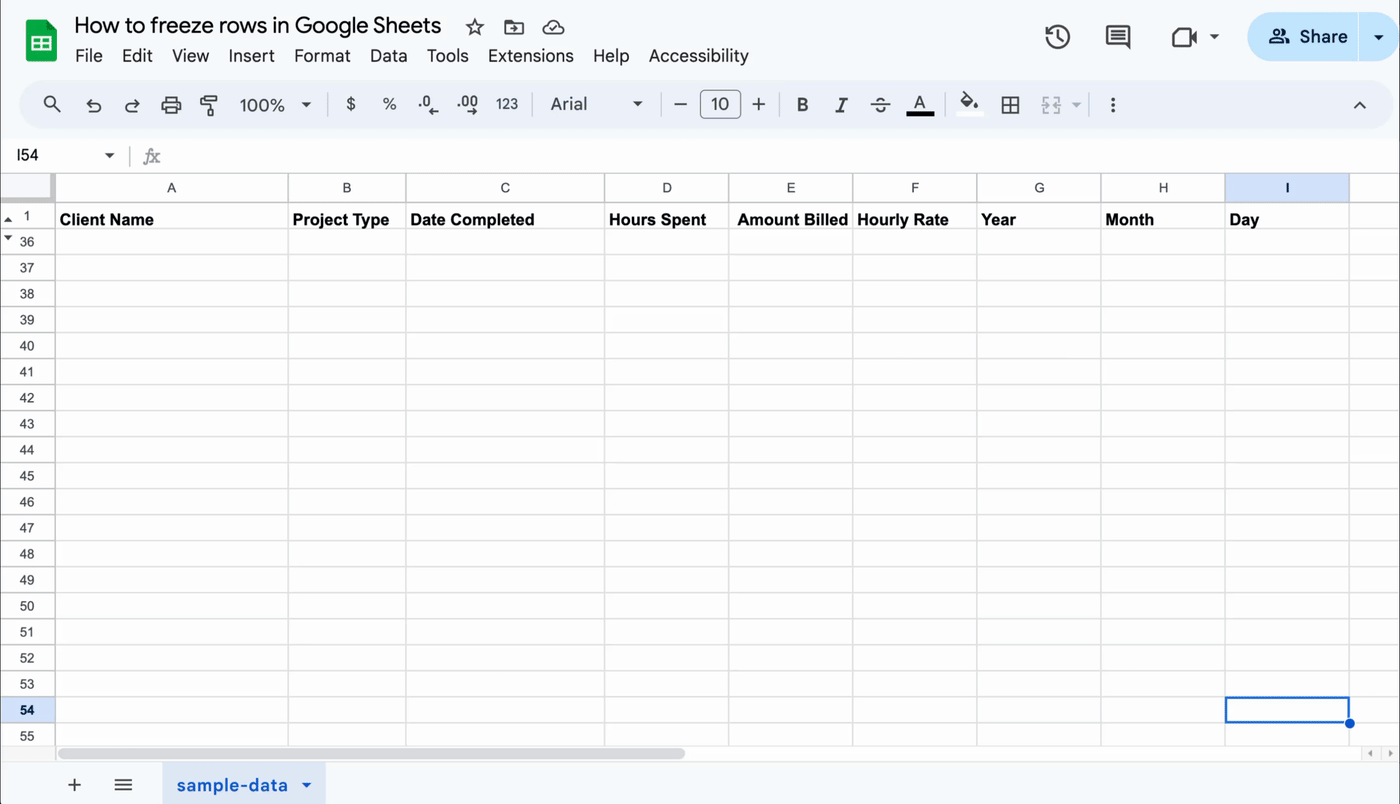Start a video call with camera icon

pos(1185,37)
